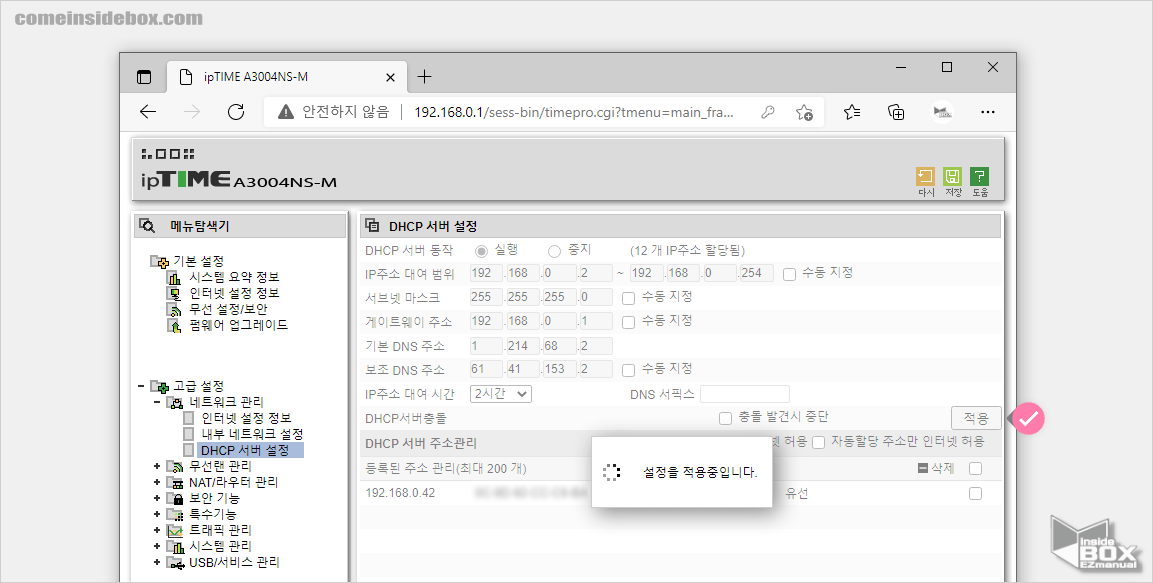This screenshot has width=1153, height=583.
Task: Check 수동 지정 for 보조 DNS 주소
Action: click(628, 370)
